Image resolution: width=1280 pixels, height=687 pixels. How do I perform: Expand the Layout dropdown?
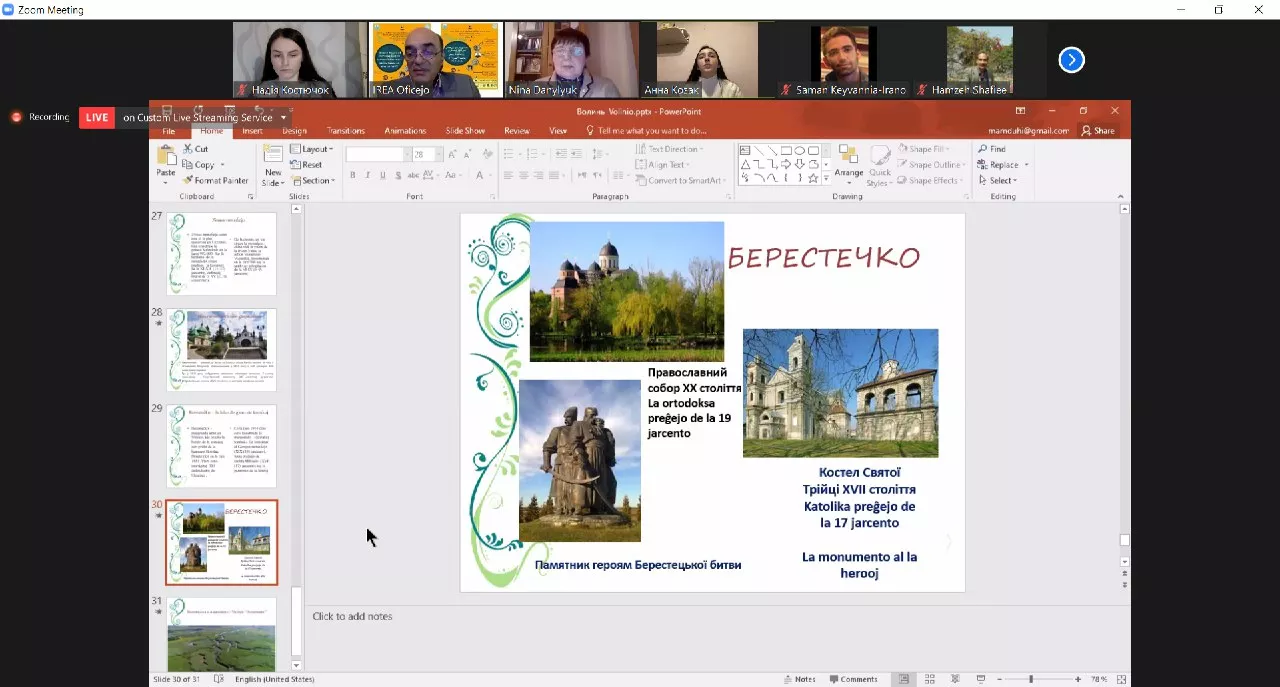tap(311, 149)
